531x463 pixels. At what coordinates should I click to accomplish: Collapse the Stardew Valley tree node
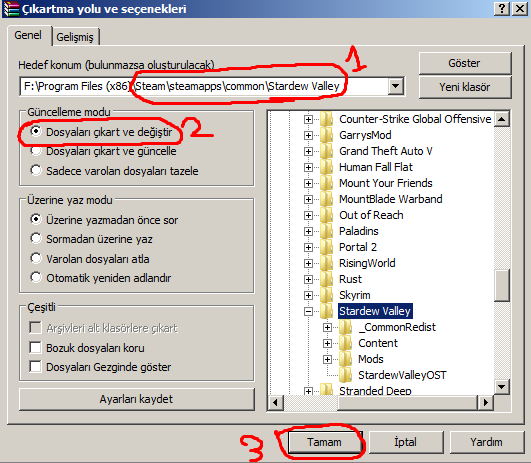pyautogui.click(x=308, y=311)
